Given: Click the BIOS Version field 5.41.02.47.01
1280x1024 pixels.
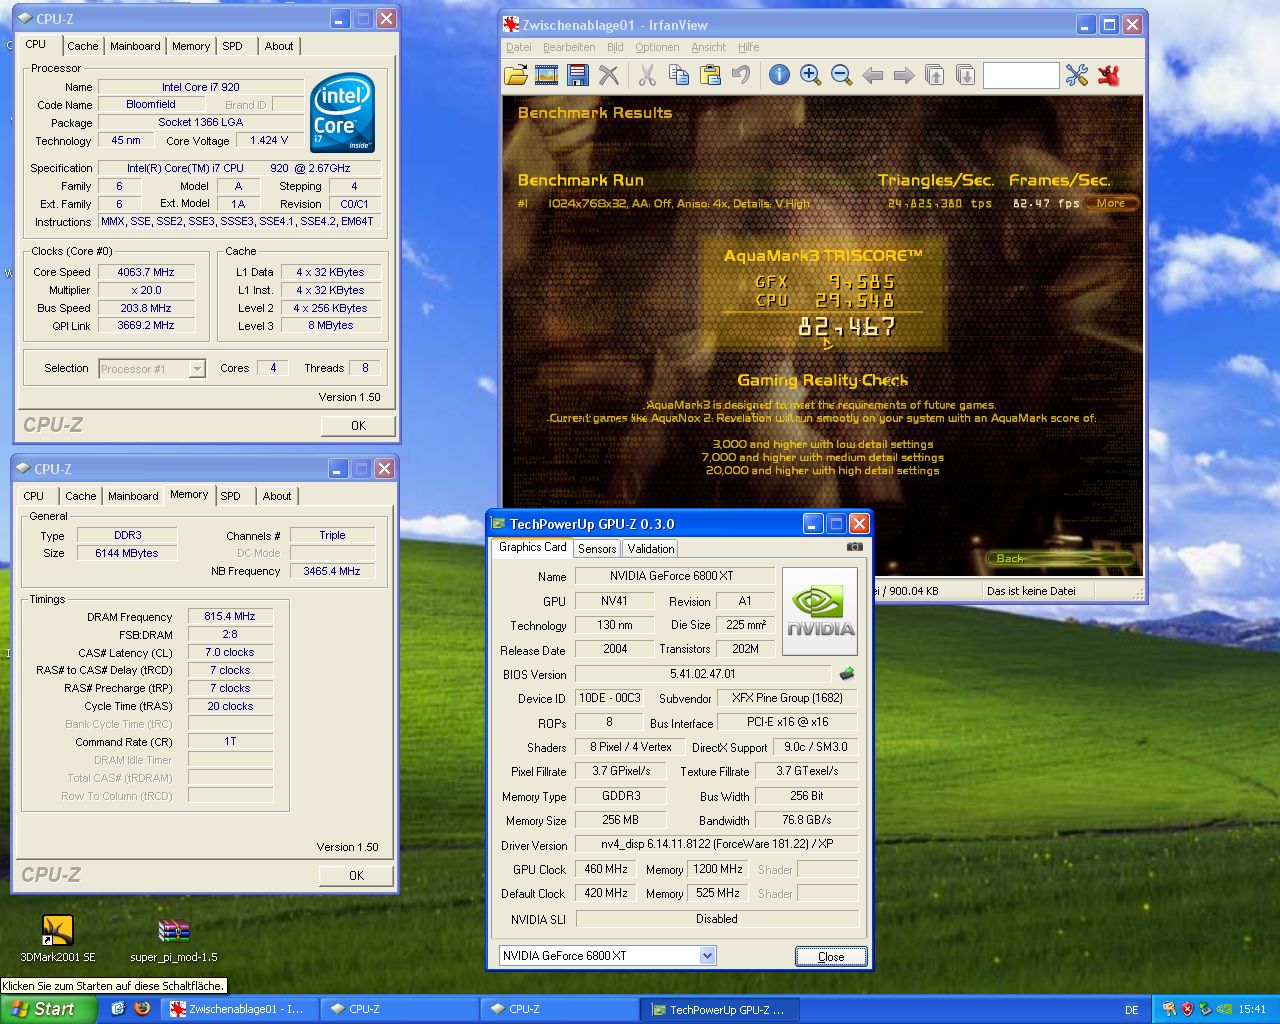Looking at the screenshot, I should (x=703, y=674).
